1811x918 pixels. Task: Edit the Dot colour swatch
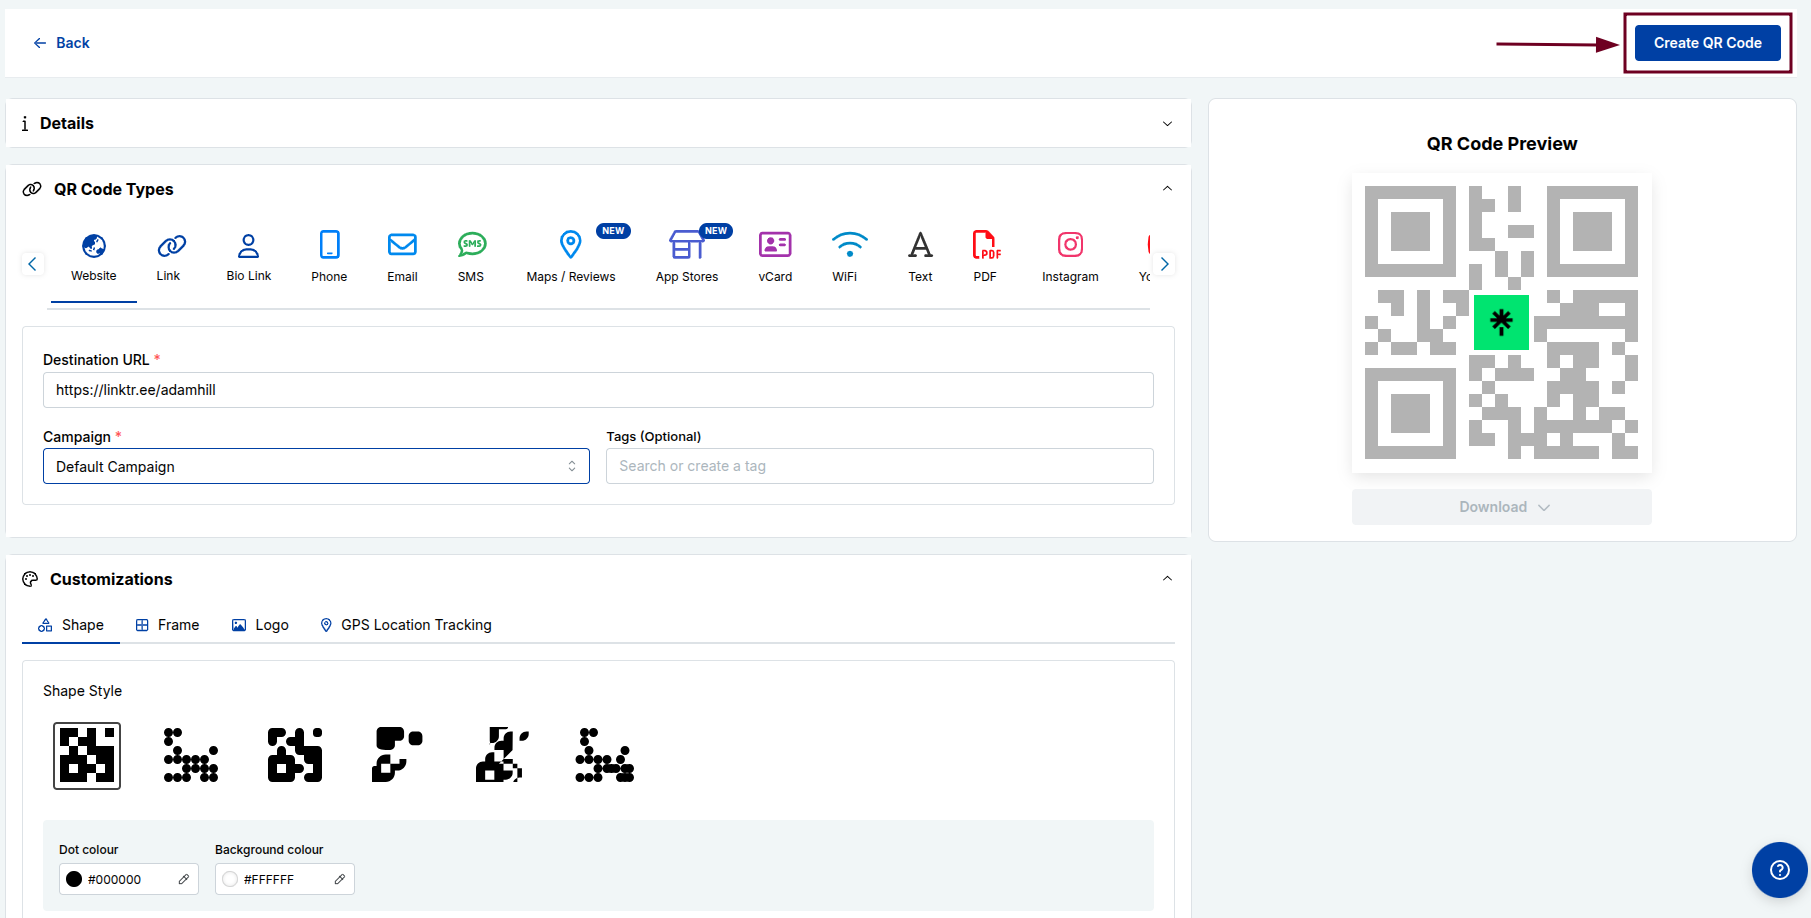[x=184, y=879]
